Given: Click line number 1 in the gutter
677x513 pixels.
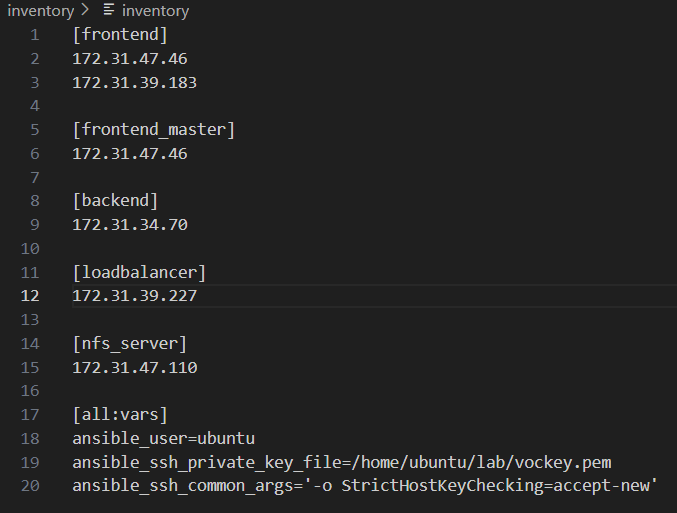Looking at the screenshot, I should 35,35.
